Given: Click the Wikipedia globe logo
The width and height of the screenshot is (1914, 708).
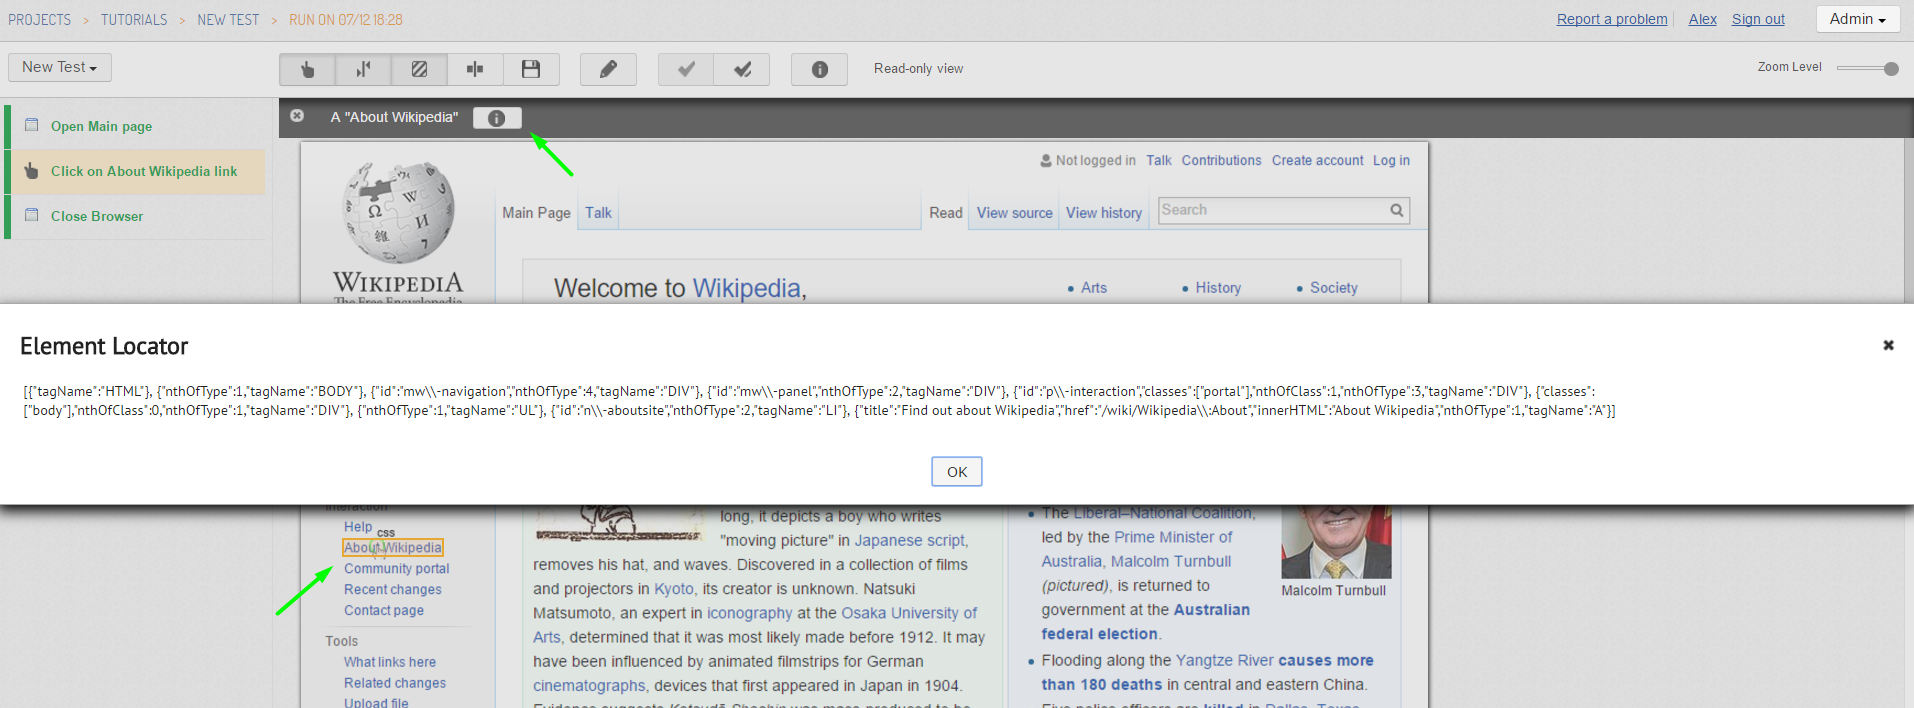Looking at the screenshot, I should coord(398,212).
